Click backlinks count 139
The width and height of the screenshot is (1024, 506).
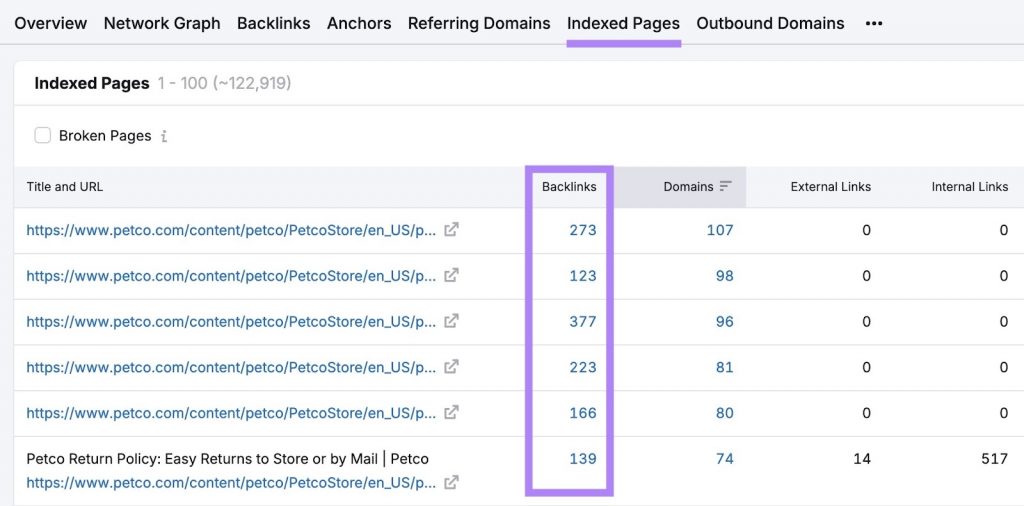(x=583, y=458)
